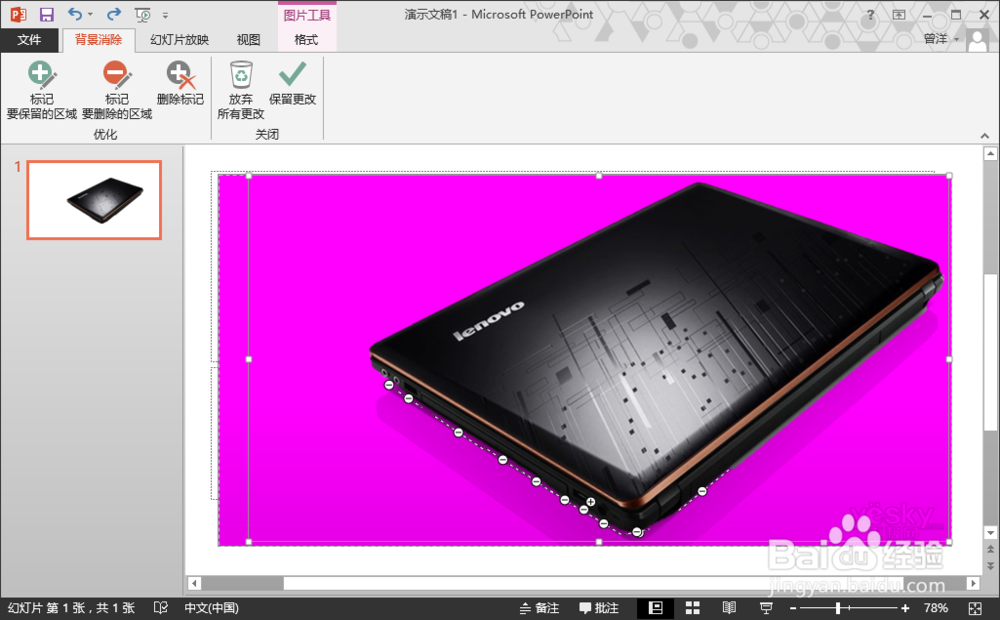Open undo history dropdown arrow
This screenshot has height=620, width=1000.
tap(91, 15)
